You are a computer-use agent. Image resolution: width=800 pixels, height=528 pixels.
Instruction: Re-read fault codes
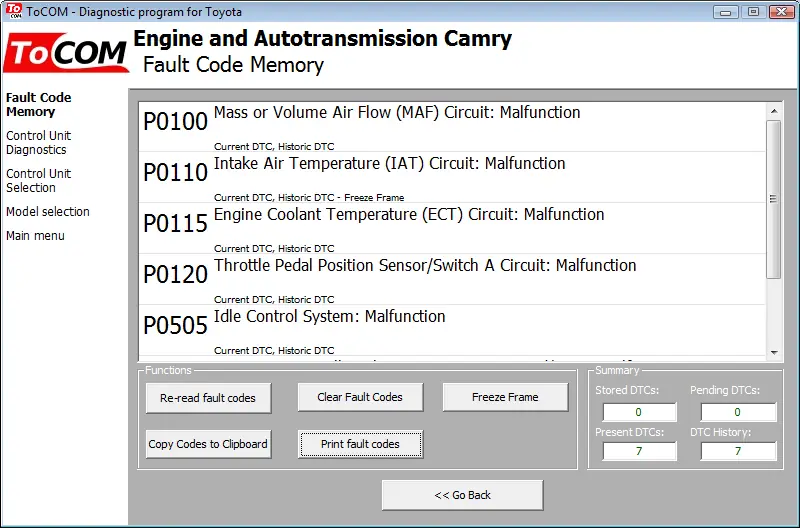coord(208,398)
